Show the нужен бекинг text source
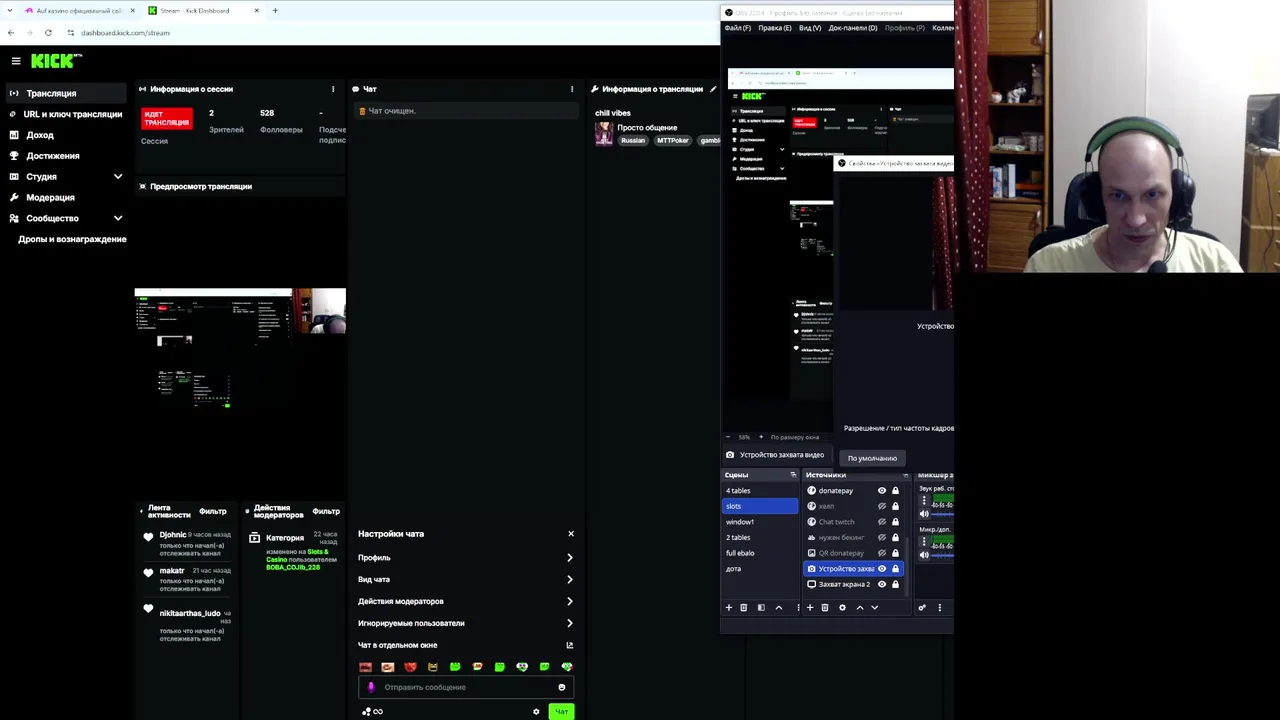The width and height of the screenshot is (1280, 720). coord(882,537)
